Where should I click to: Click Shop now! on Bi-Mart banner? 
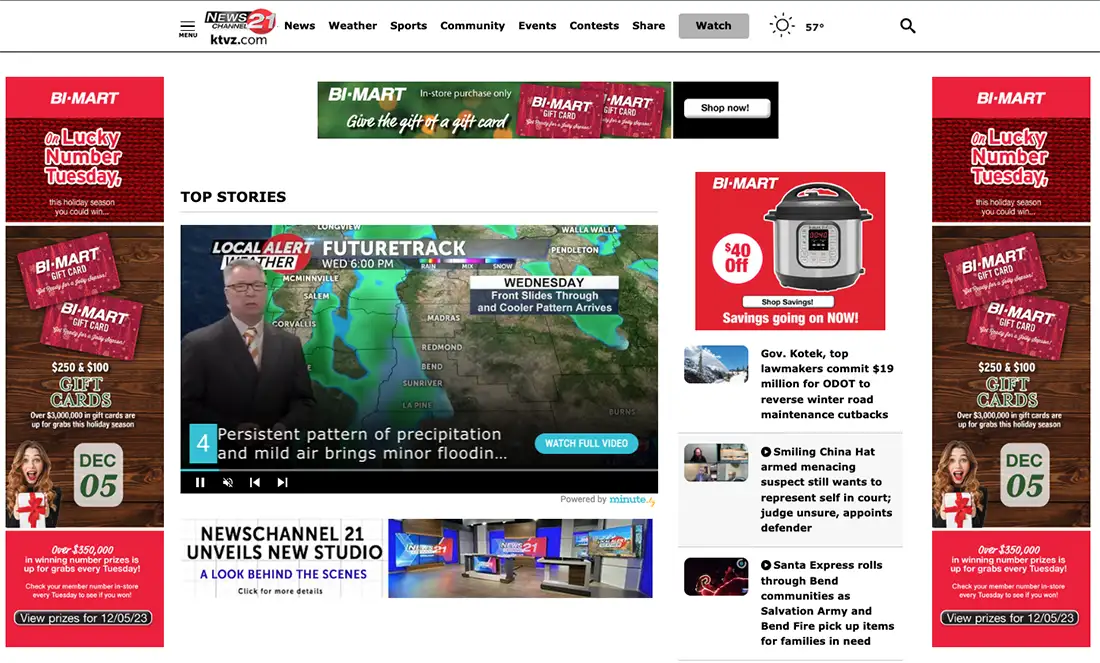tap(725, 107)
